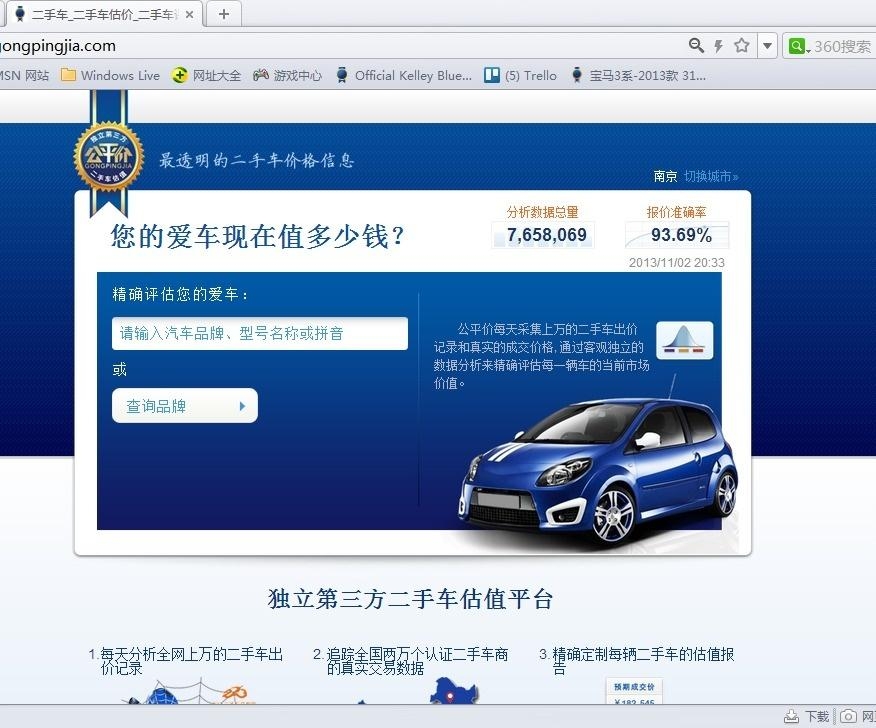
Task: Open the Windows Live bookmarks folder
Action: [x=110, y=75]
